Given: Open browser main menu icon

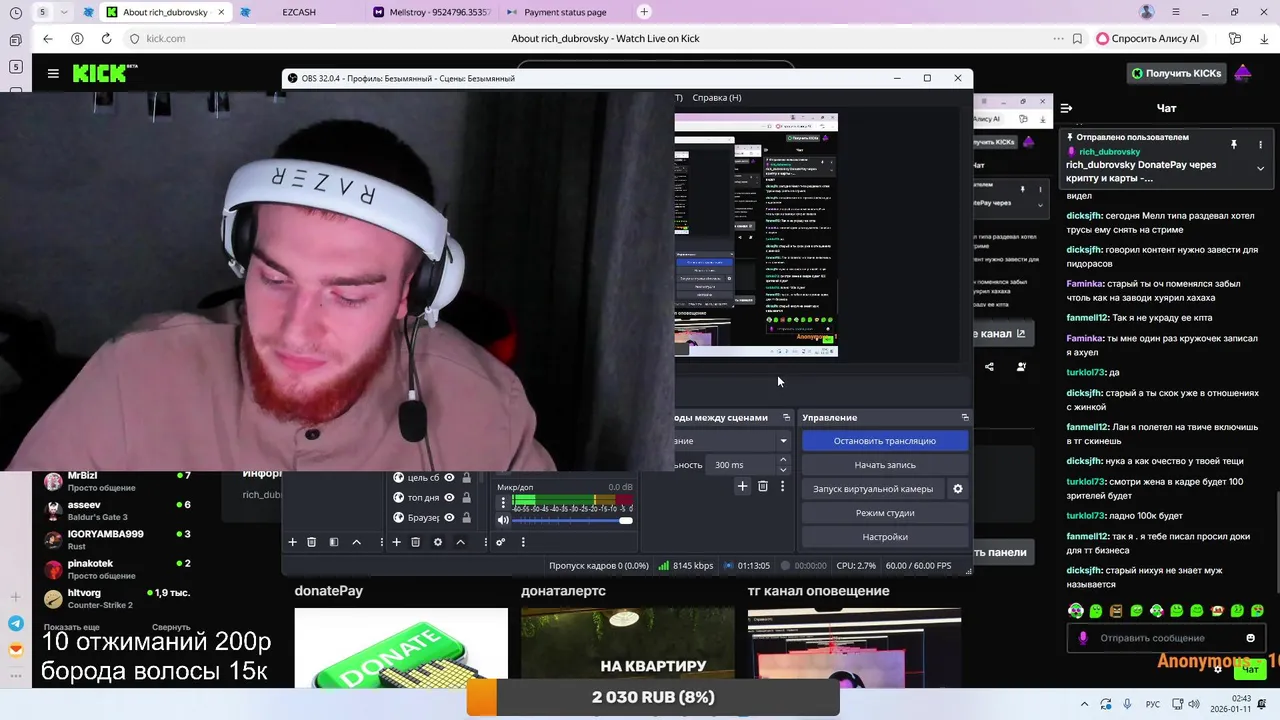Looking at the screenshot, I should point(1175,12).
